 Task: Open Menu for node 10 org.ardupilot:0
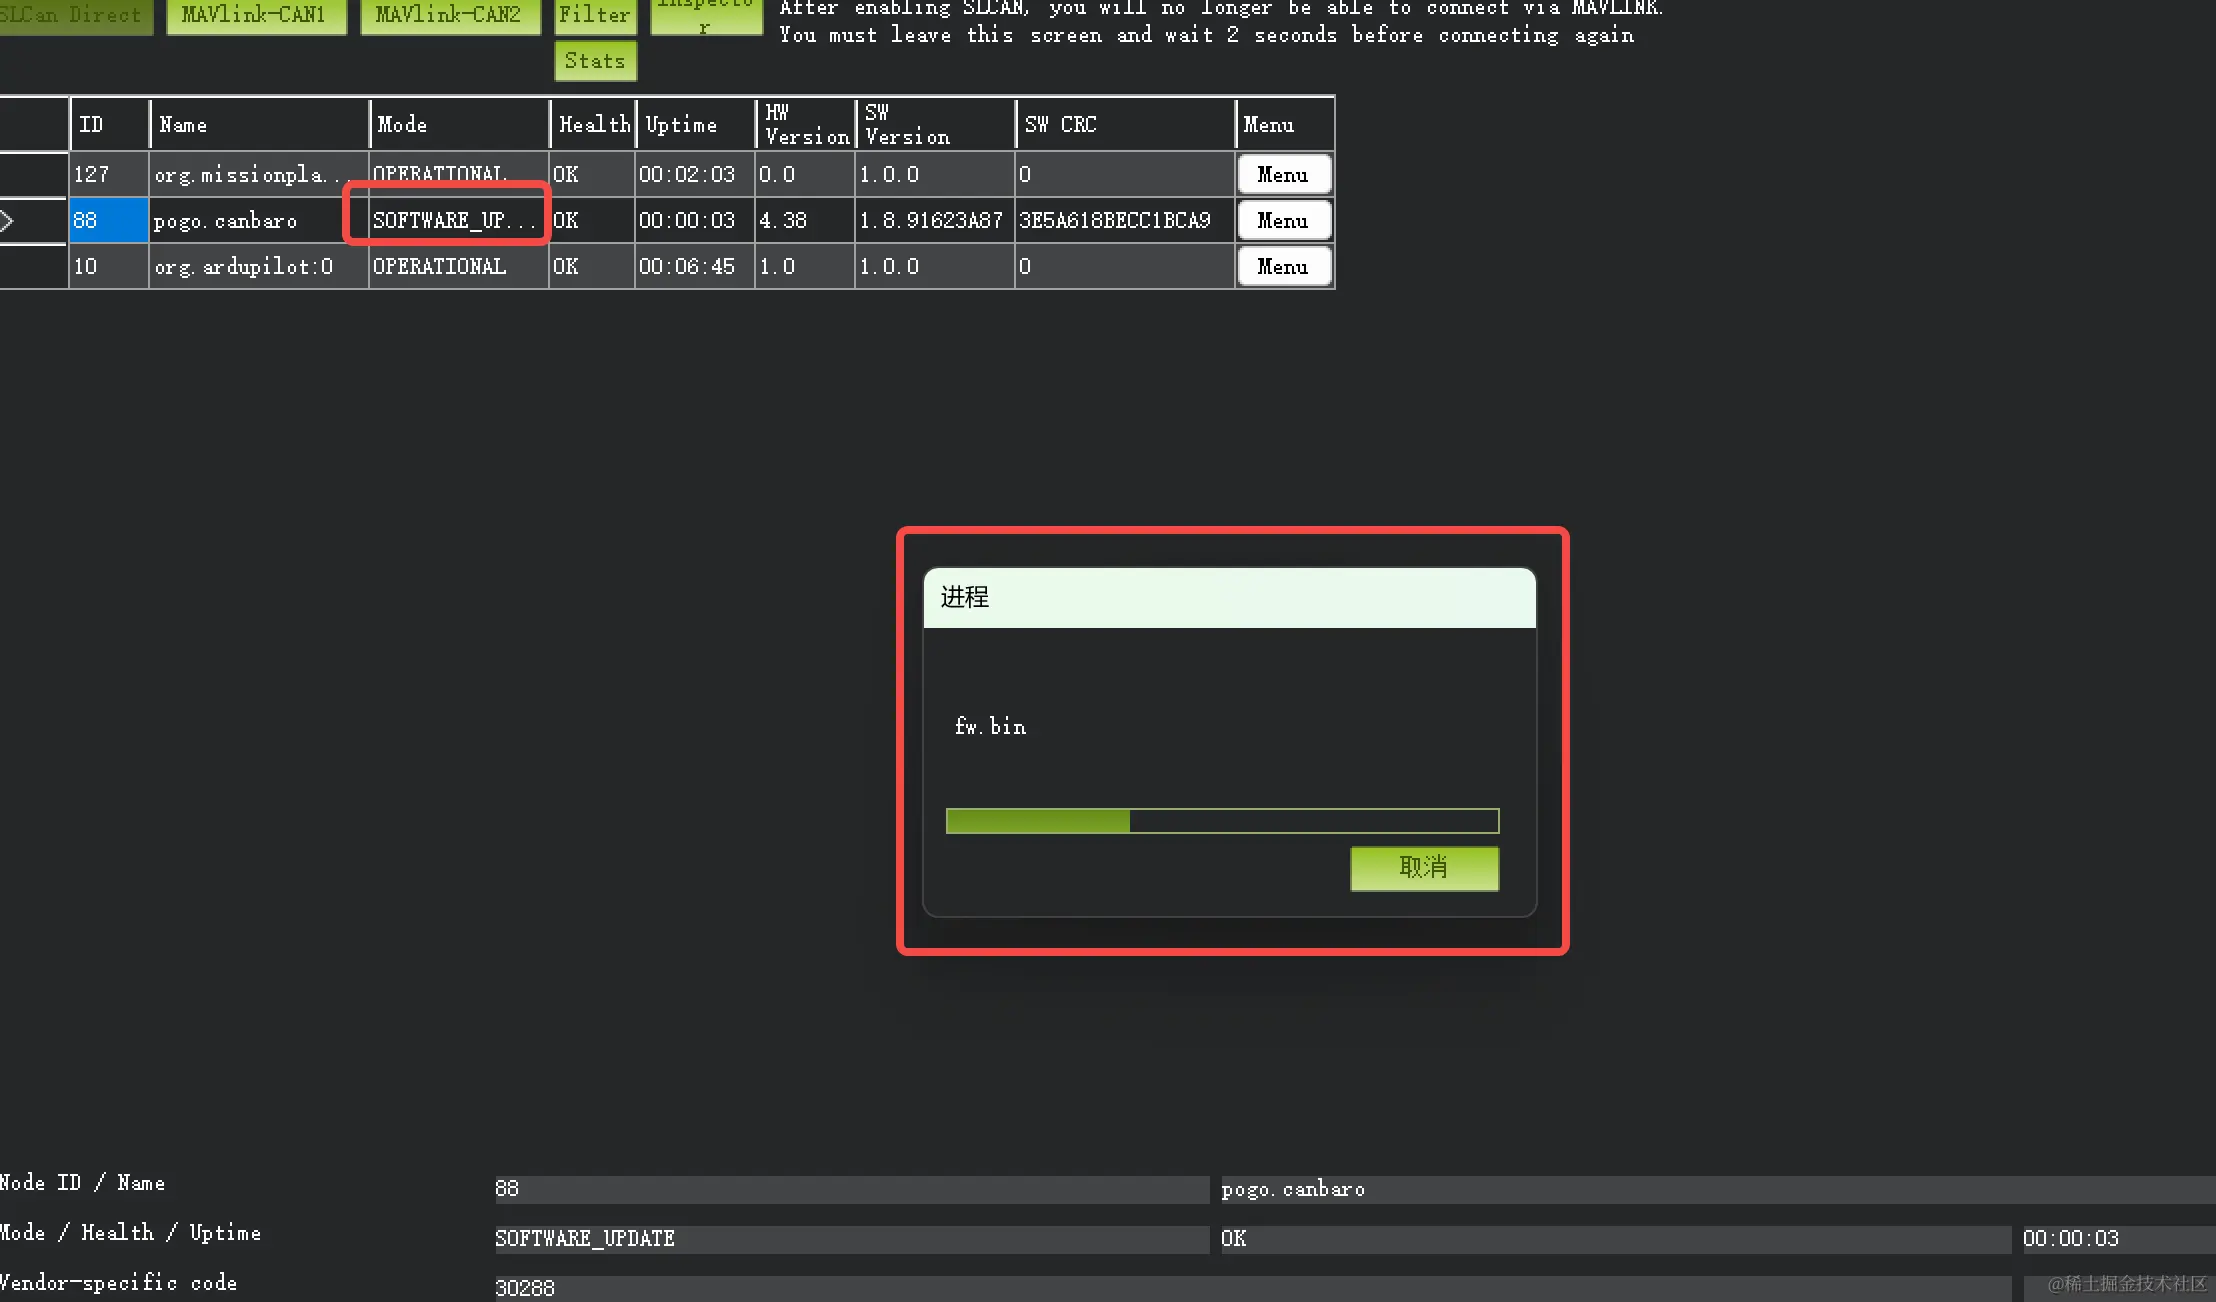1283,266
